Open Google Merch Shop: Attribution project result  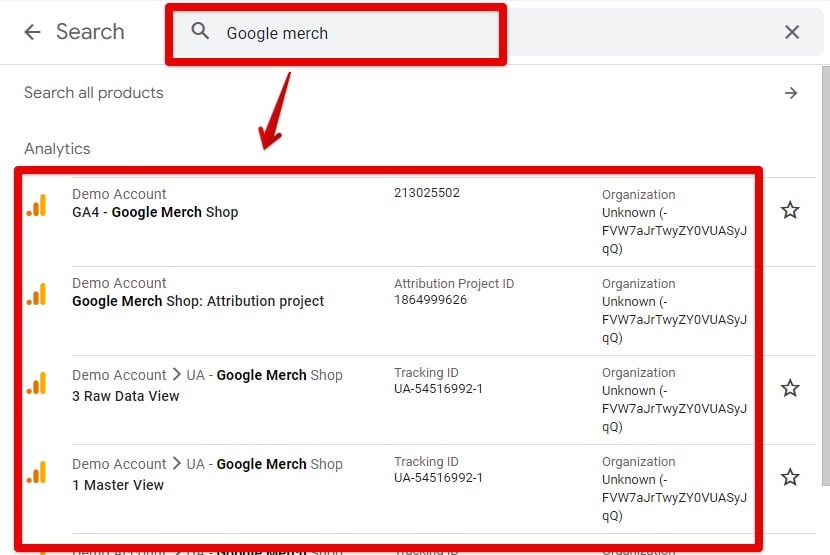coord(198,301)
